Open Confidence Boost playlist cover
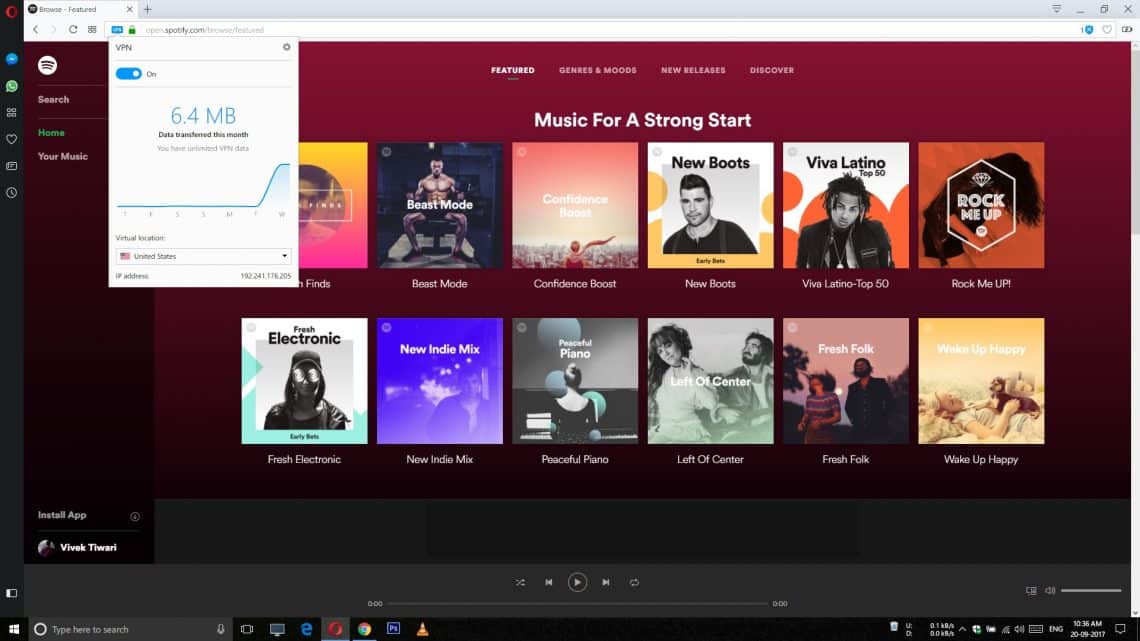Screen dimensions: 1140x641 (574, 205)
